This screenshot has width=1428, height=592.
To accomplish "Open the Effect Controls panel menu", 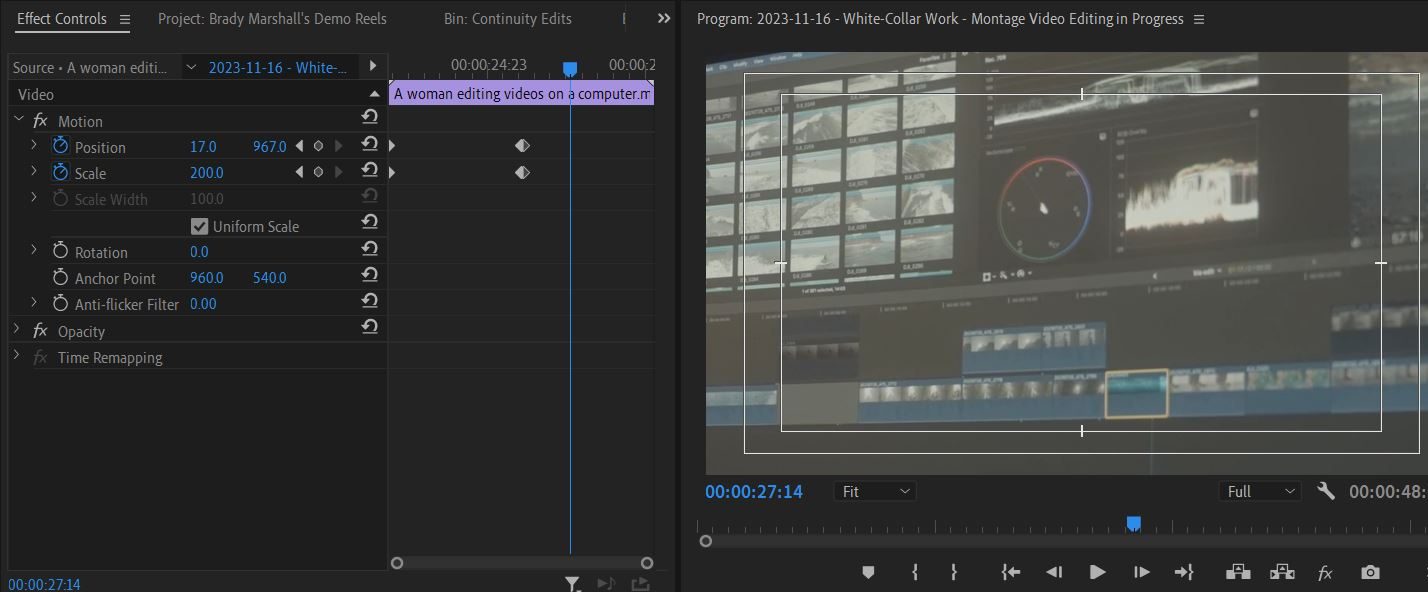I will [x=124, y=19].
